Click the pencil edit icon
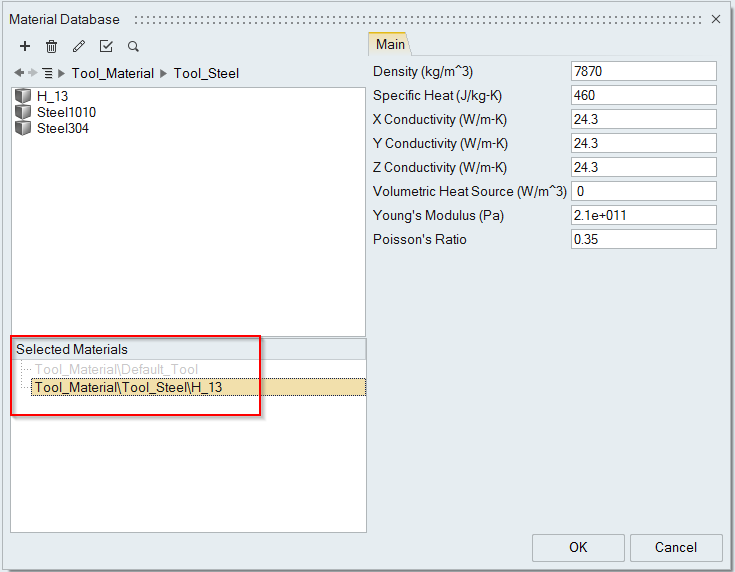The height and width of the screenshot is (572, 735). pos(79,46)
